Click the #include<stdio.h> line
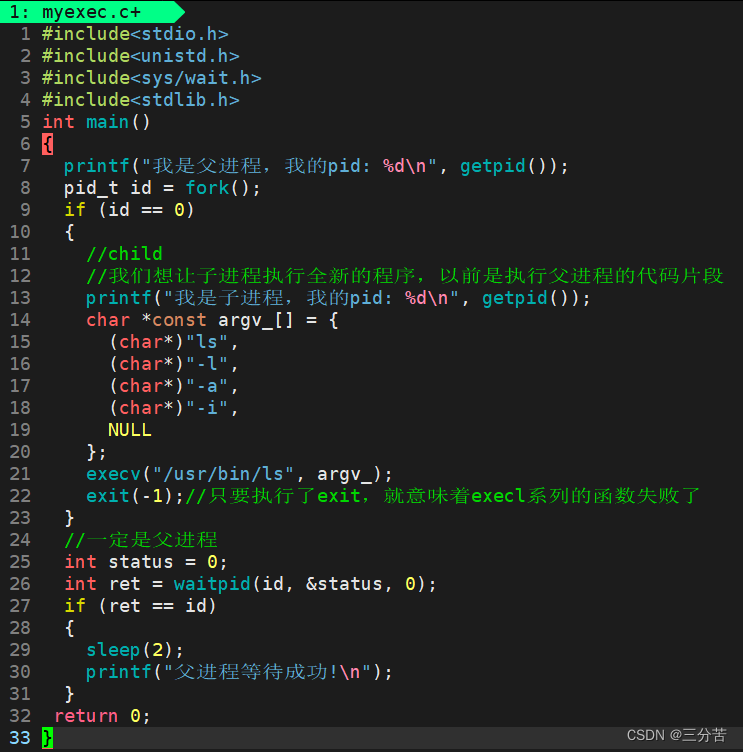This screenshot has height=752, width=743. click(135, 34)
